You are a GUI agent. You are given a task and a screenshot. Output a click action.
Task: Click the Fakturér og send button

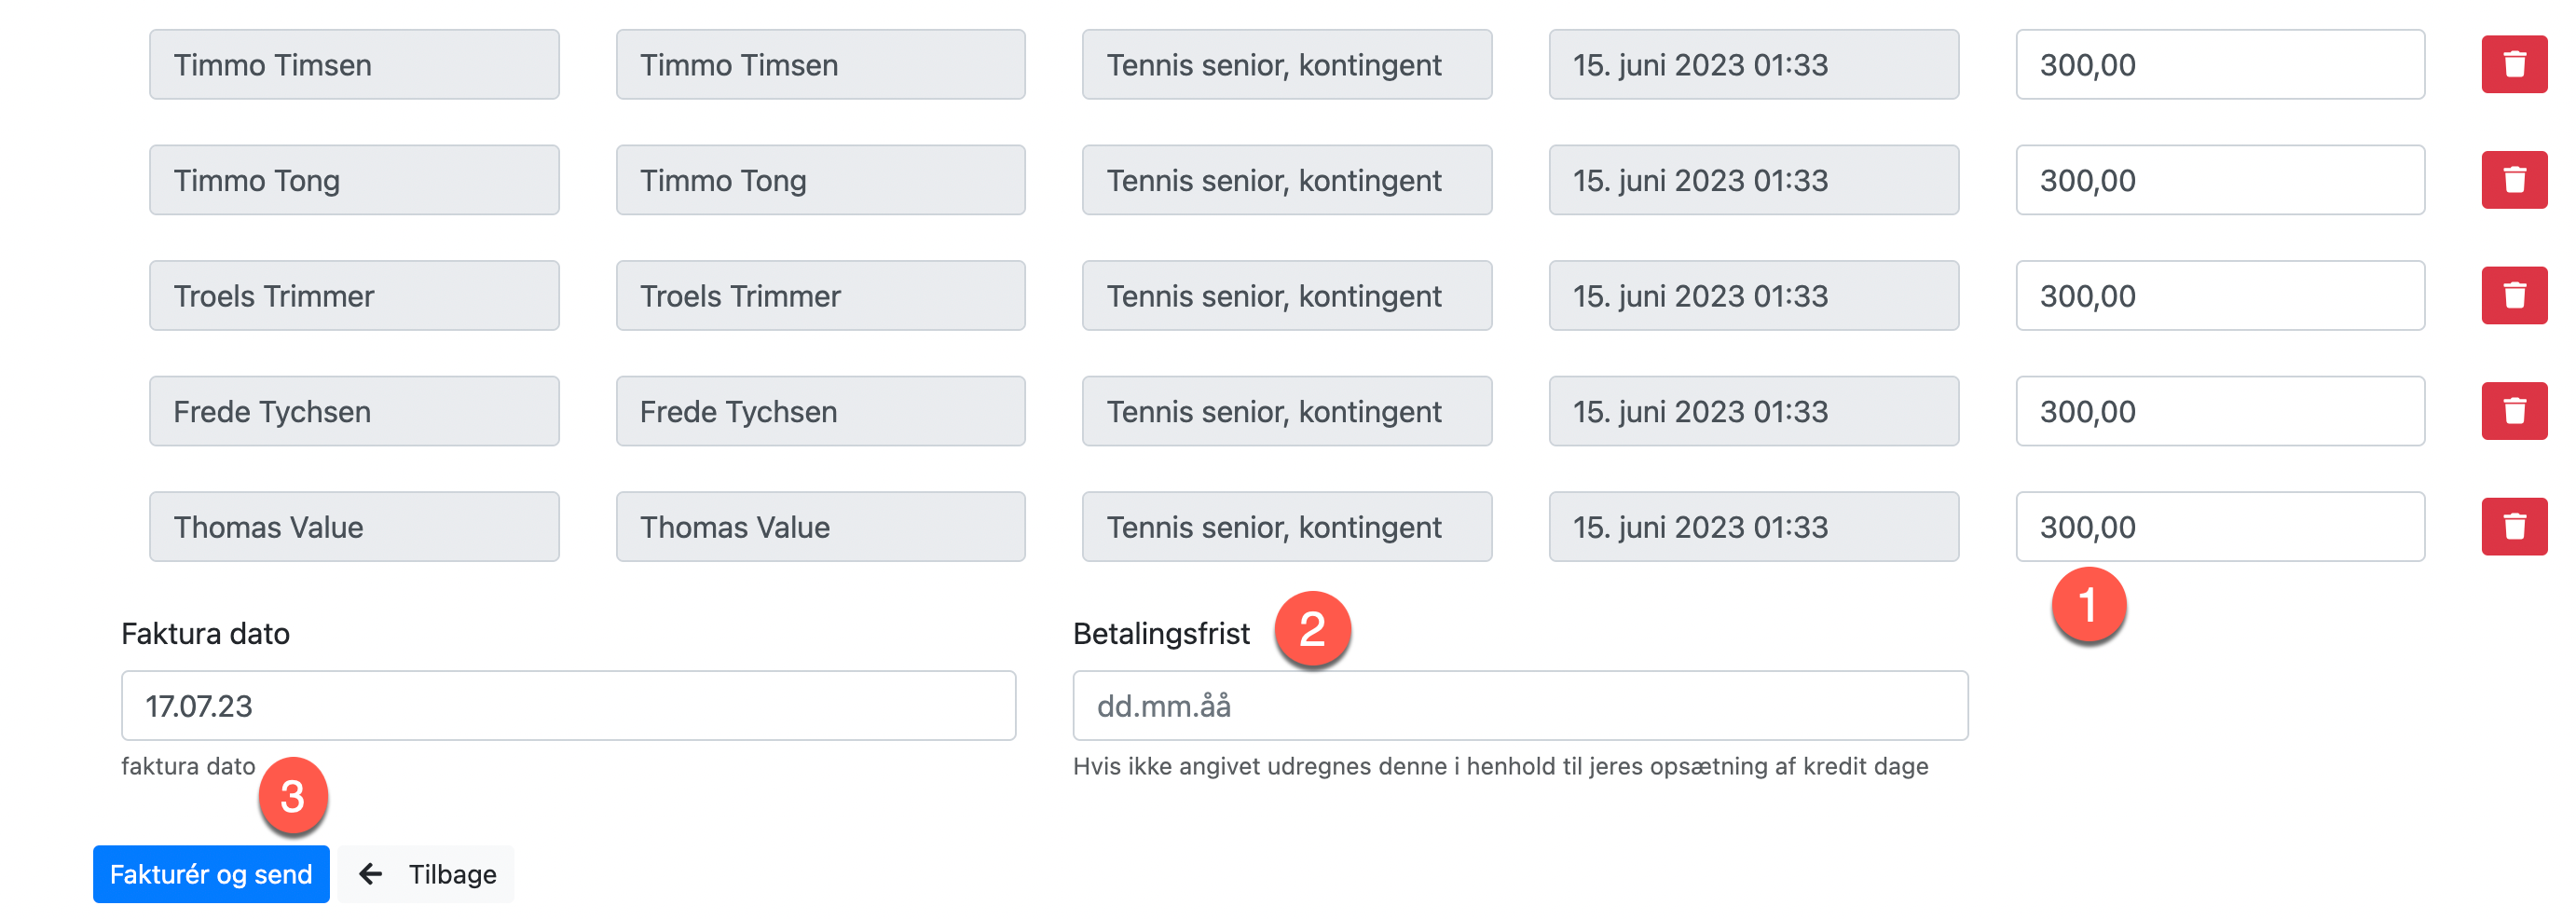211,874
